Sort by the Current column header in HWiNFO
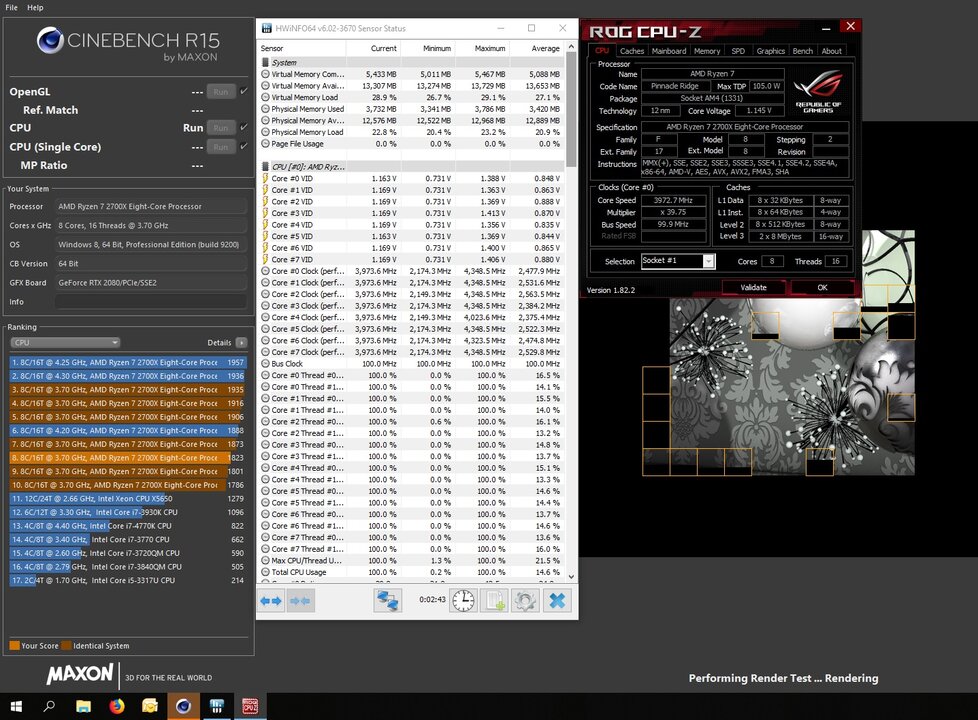Viewport: 978px width, 720px height. point(373,48)
